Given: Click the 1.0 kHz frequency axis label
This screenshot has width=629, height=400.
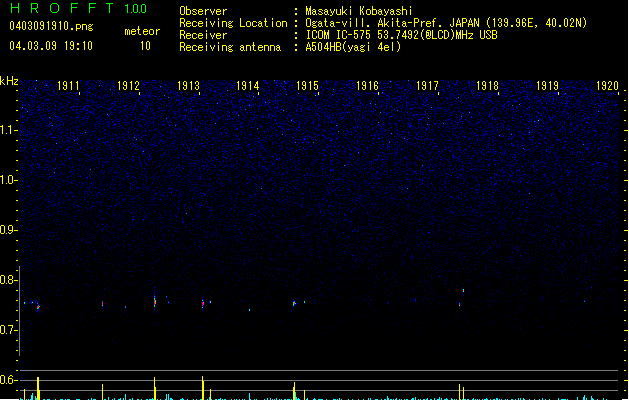Looking at the screenshot, I should [8, 180].
